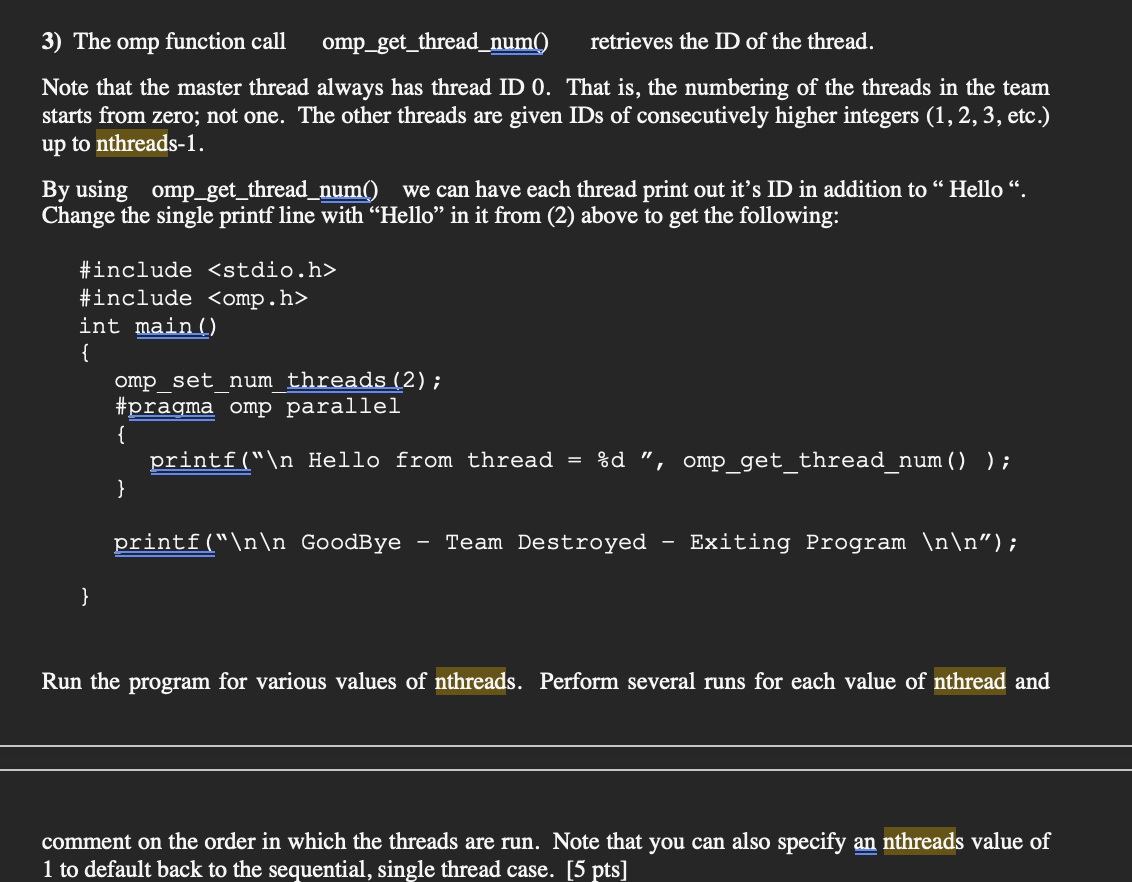Click the underlined omp_get_thread_num() function name

tap(434, 41)
